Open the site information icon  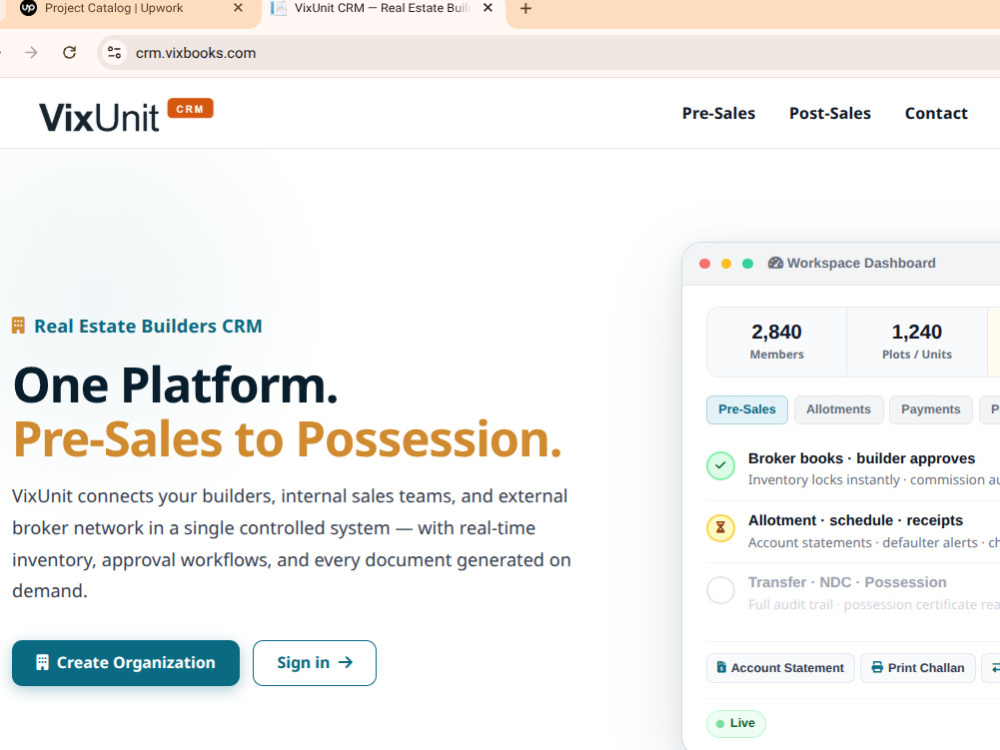click(114, 52)
